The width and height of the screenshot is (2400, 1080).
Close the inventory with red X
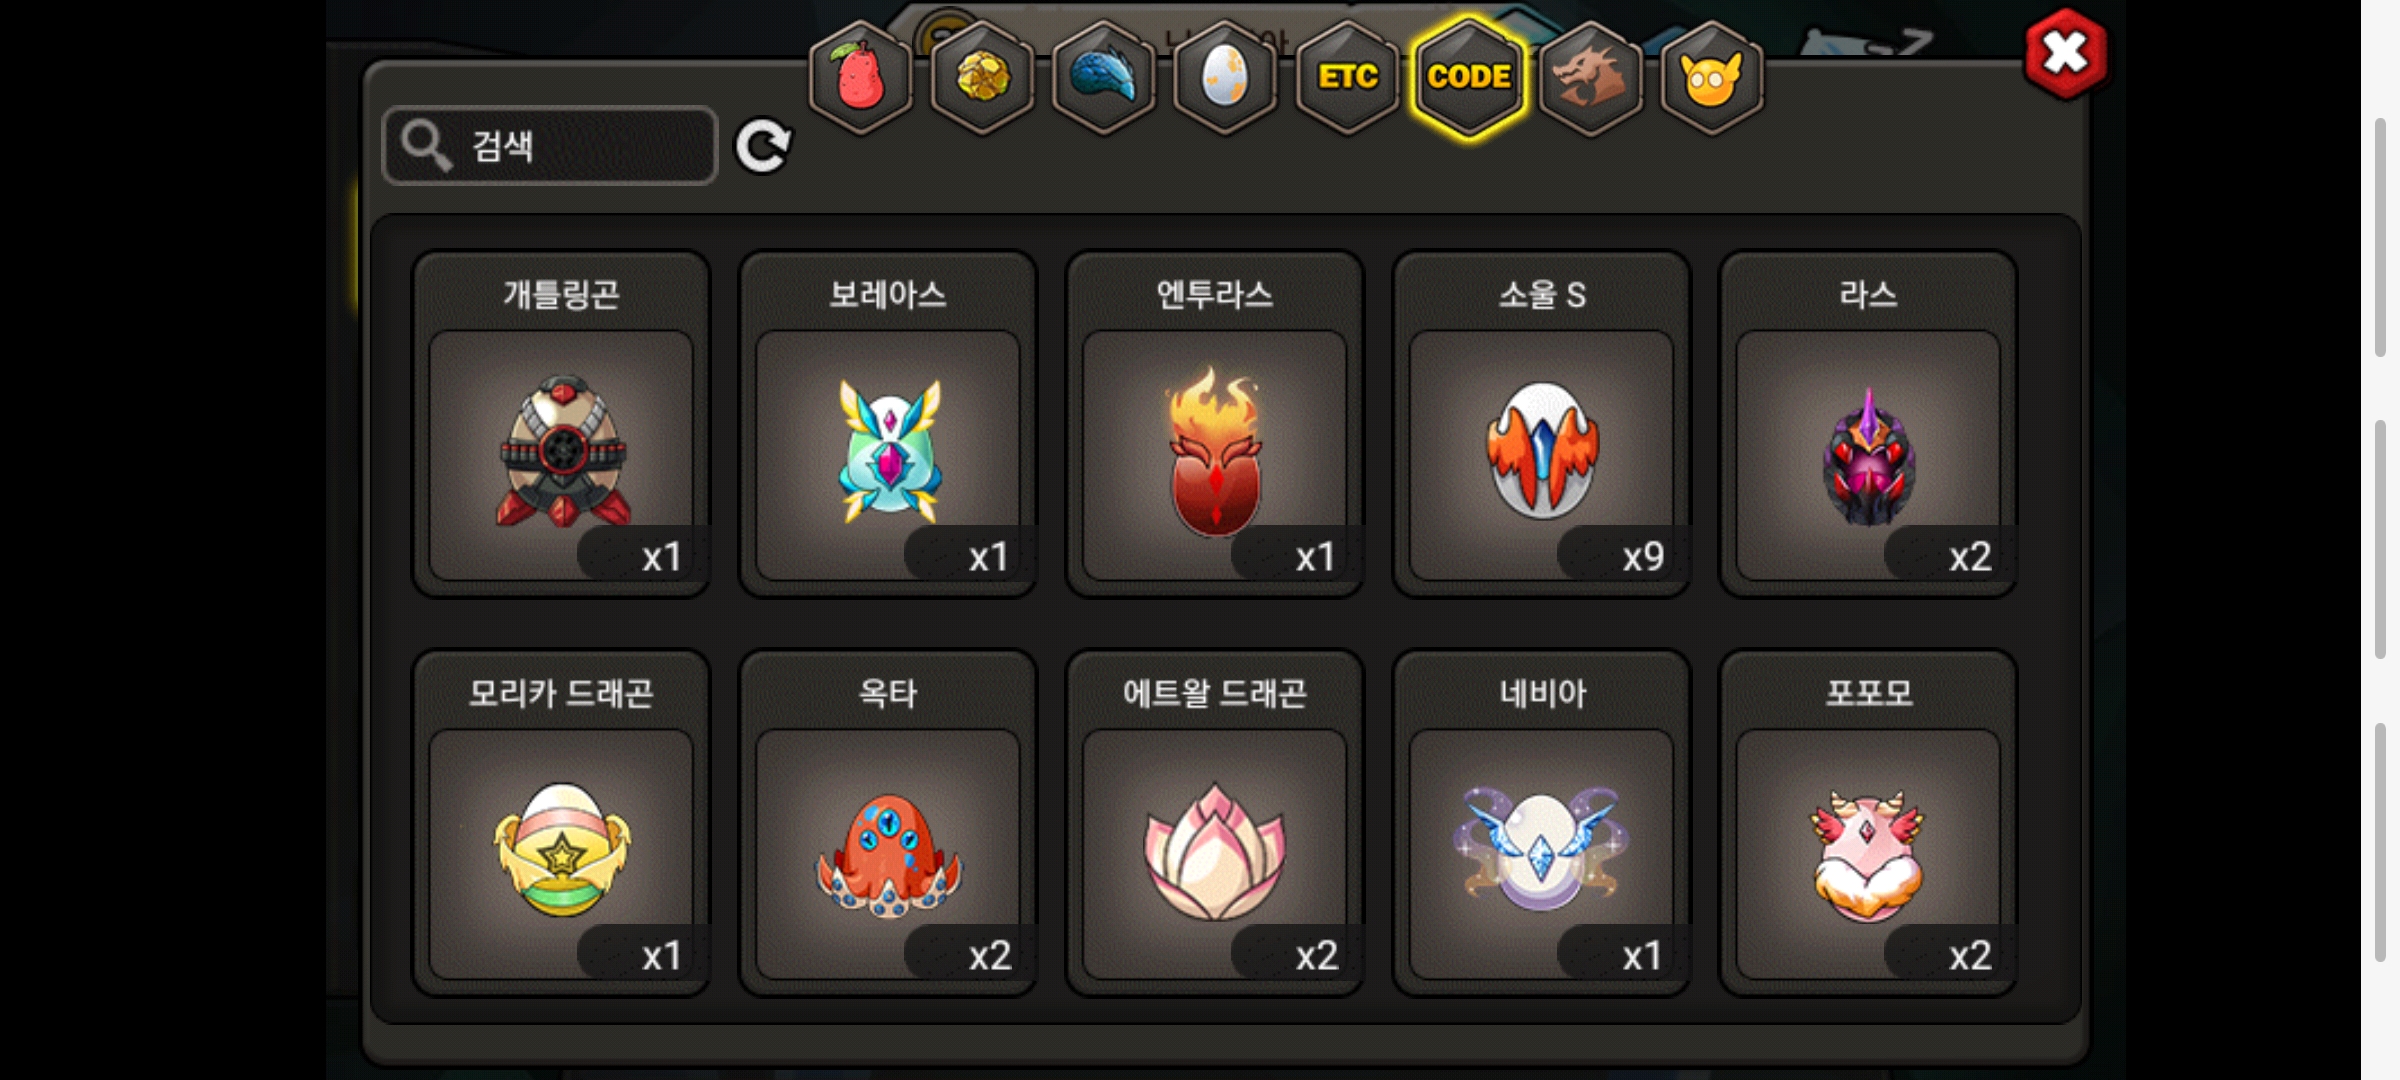pos(2065,54)
